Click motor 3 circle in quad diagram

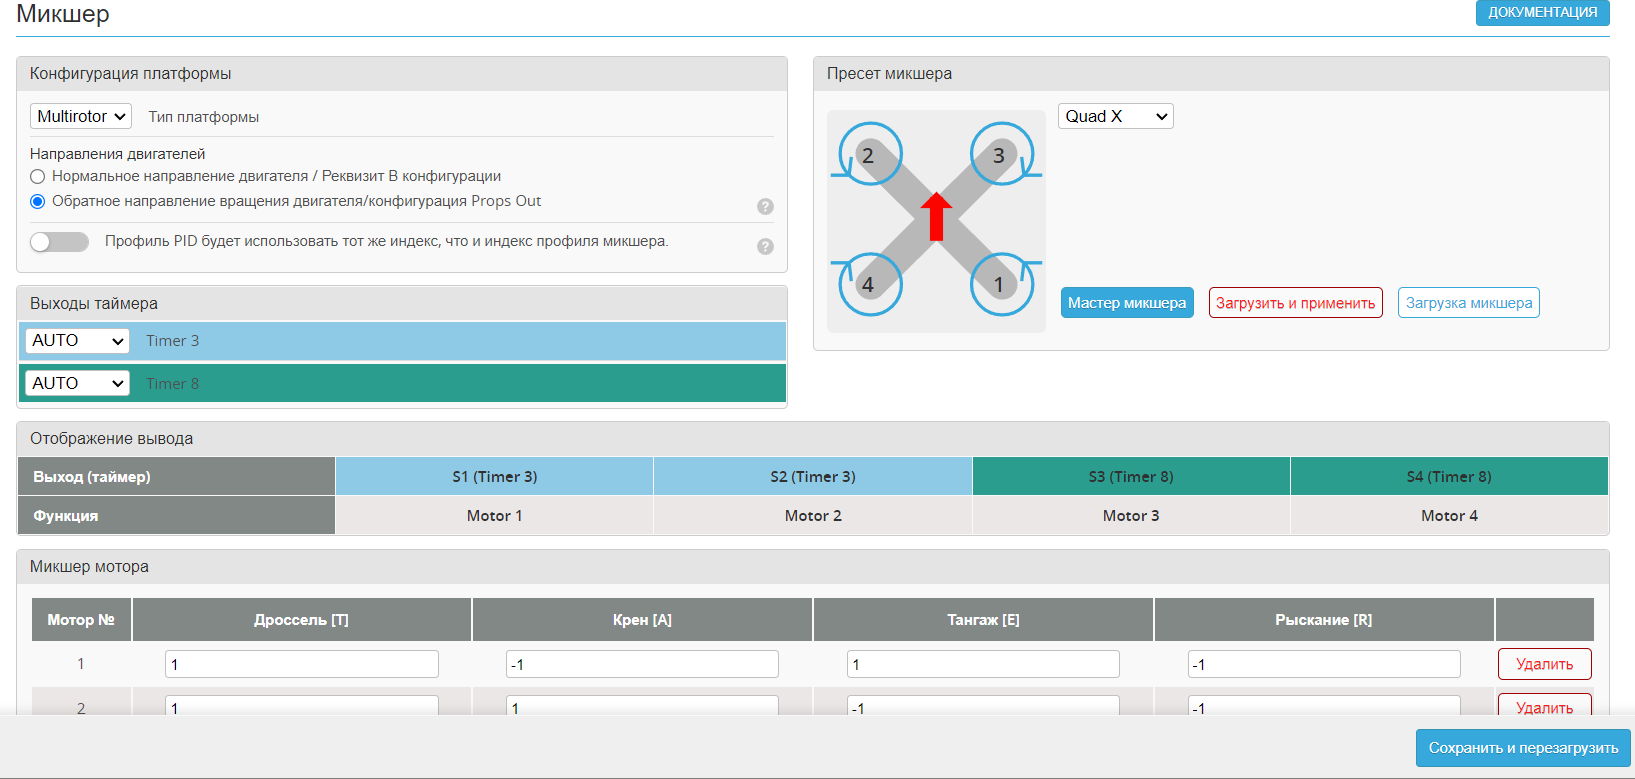coord(1000,155)
